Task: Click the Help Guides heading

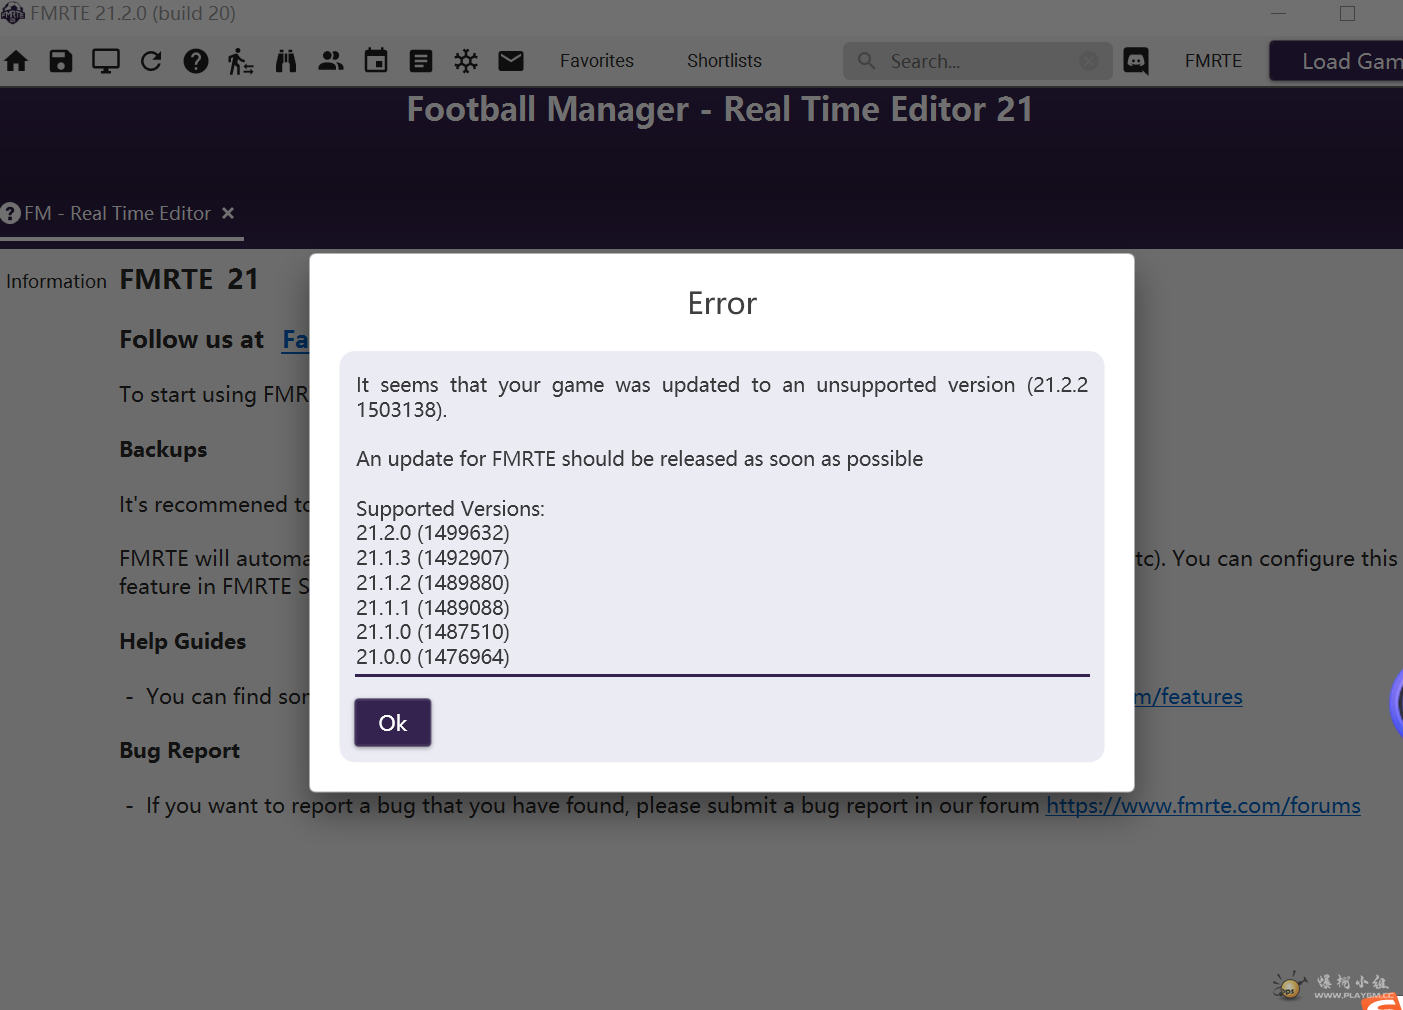Action: 183,642
